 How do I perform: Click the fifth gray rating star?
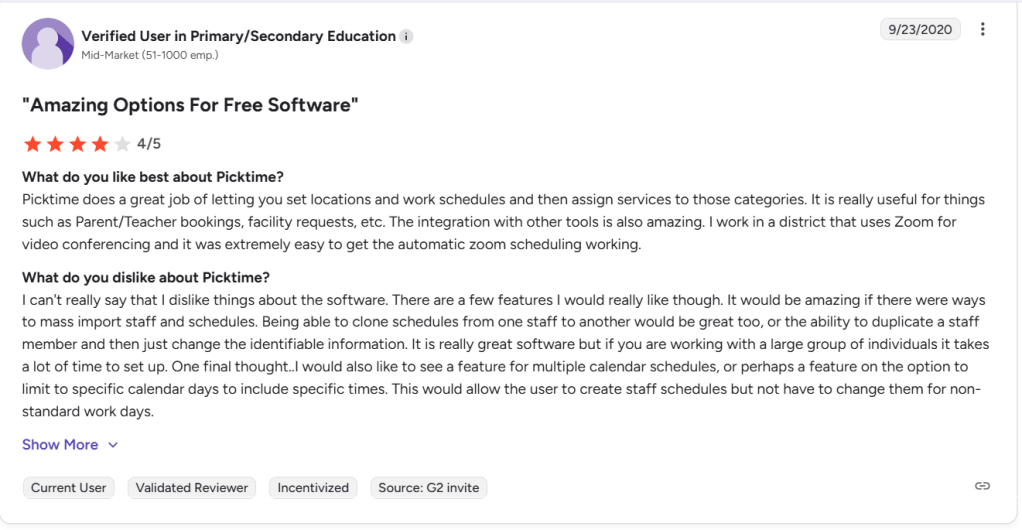click(x=122, y=144)
